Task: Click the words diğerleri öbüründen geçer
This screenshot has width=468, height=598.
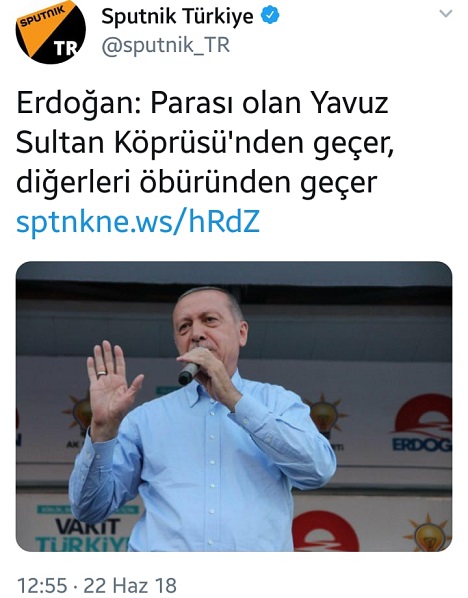Action: (x=196, y=182)
